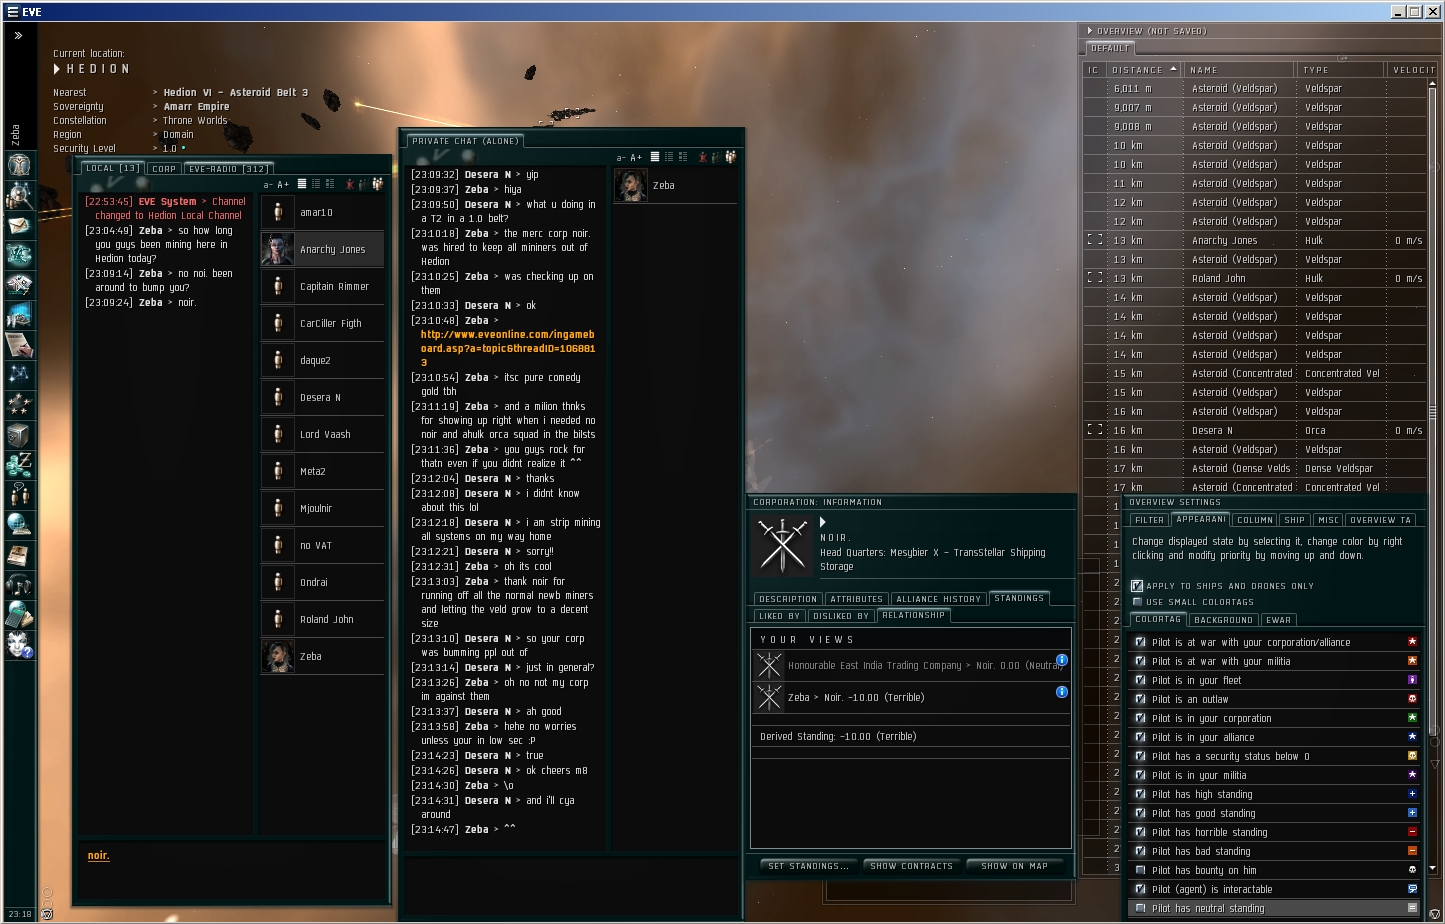Open the magnifier people and places icon
Image resolution: width=1445 pixels, height=924 pixels.
pyautogui.click(x=19, y=195)
